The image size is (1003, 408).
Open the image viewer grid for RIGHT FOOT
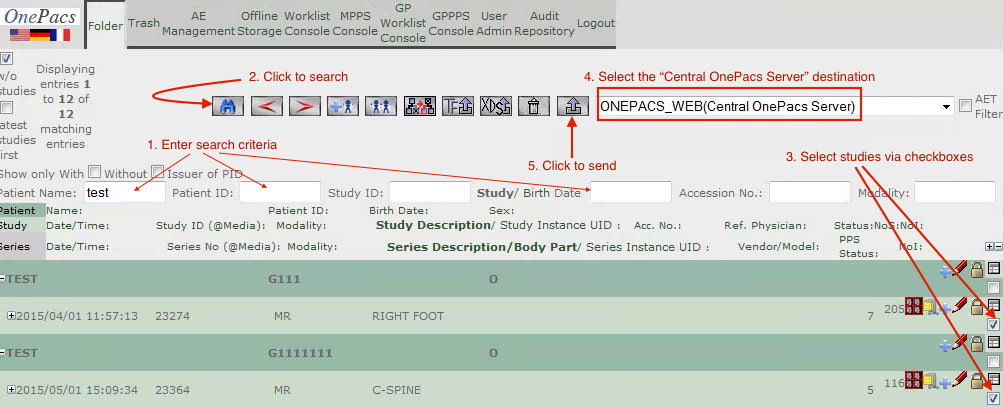pos(913,306)
